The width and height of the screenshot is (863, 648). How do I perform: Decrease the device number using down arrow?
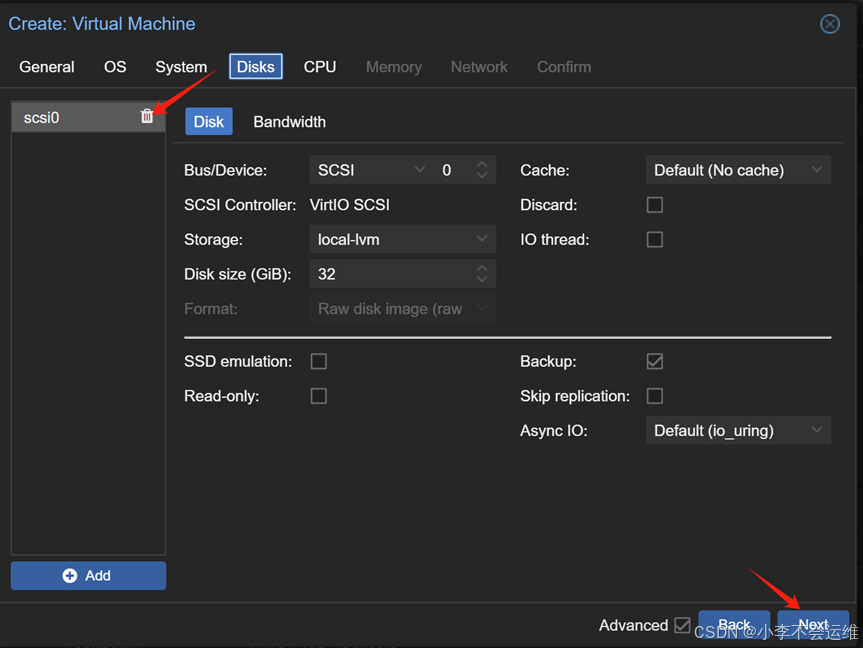click(482, 175)
